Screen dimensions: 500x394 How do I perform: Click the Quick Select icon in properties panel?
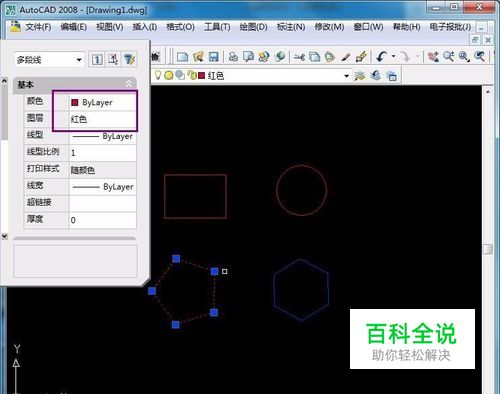(129, 59)
